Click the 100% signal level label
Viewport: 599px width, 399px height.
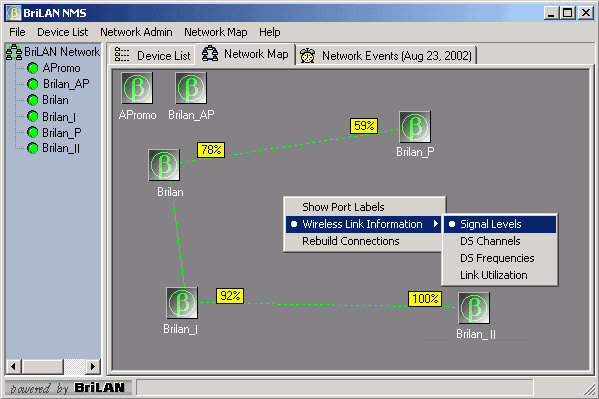point(425,298)
